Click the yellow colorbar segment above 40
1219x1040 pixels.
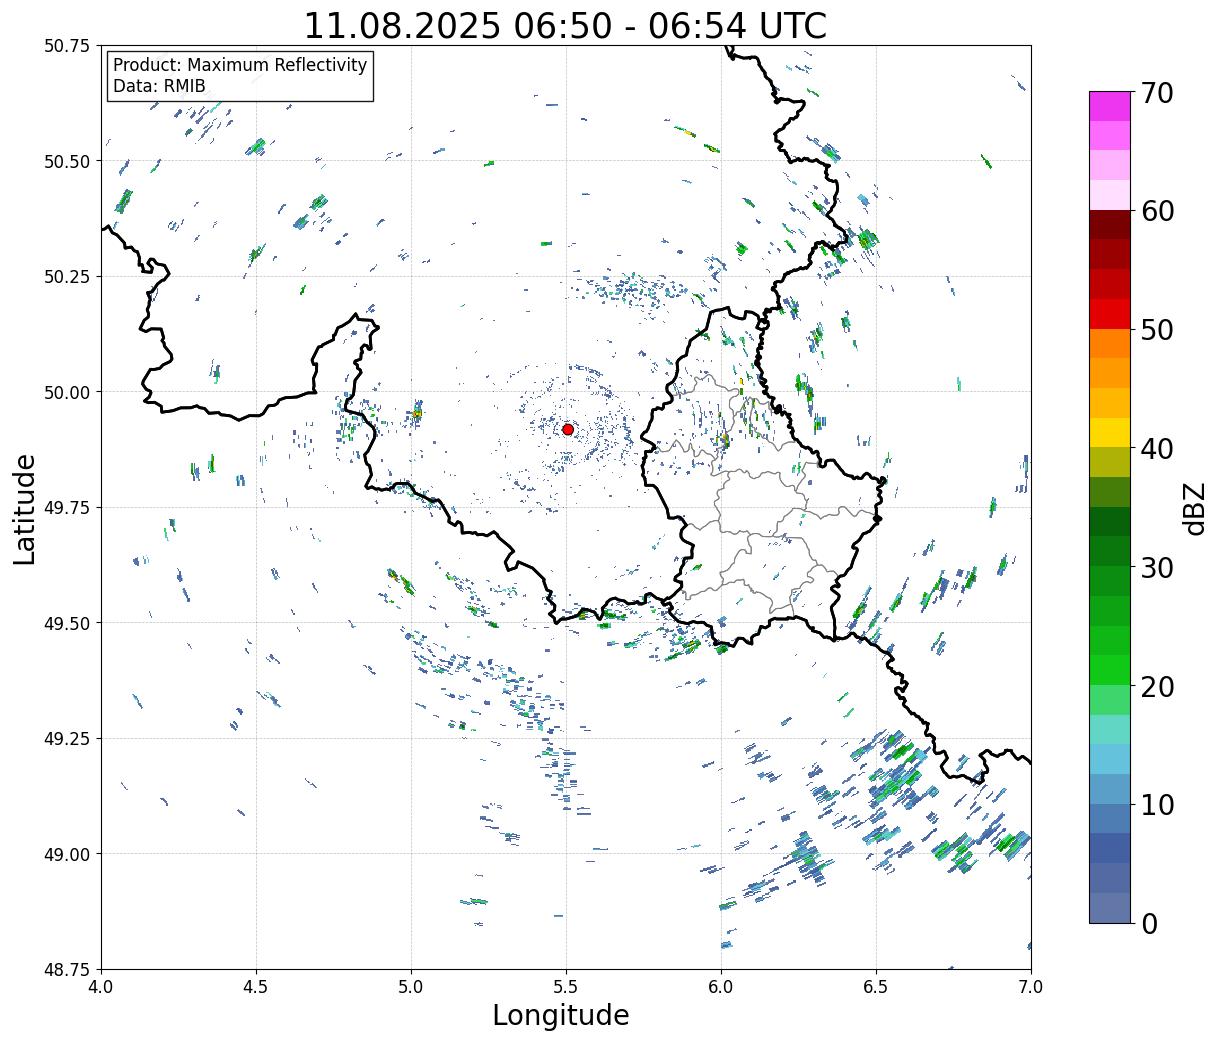coord(1109,432)
